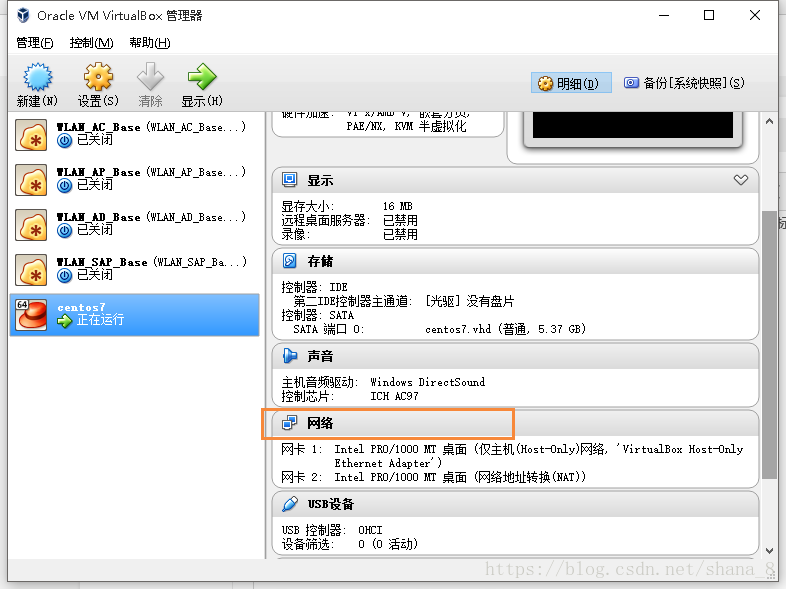Click the 0 (0 活动) device filter value

(x=387, y=544)
